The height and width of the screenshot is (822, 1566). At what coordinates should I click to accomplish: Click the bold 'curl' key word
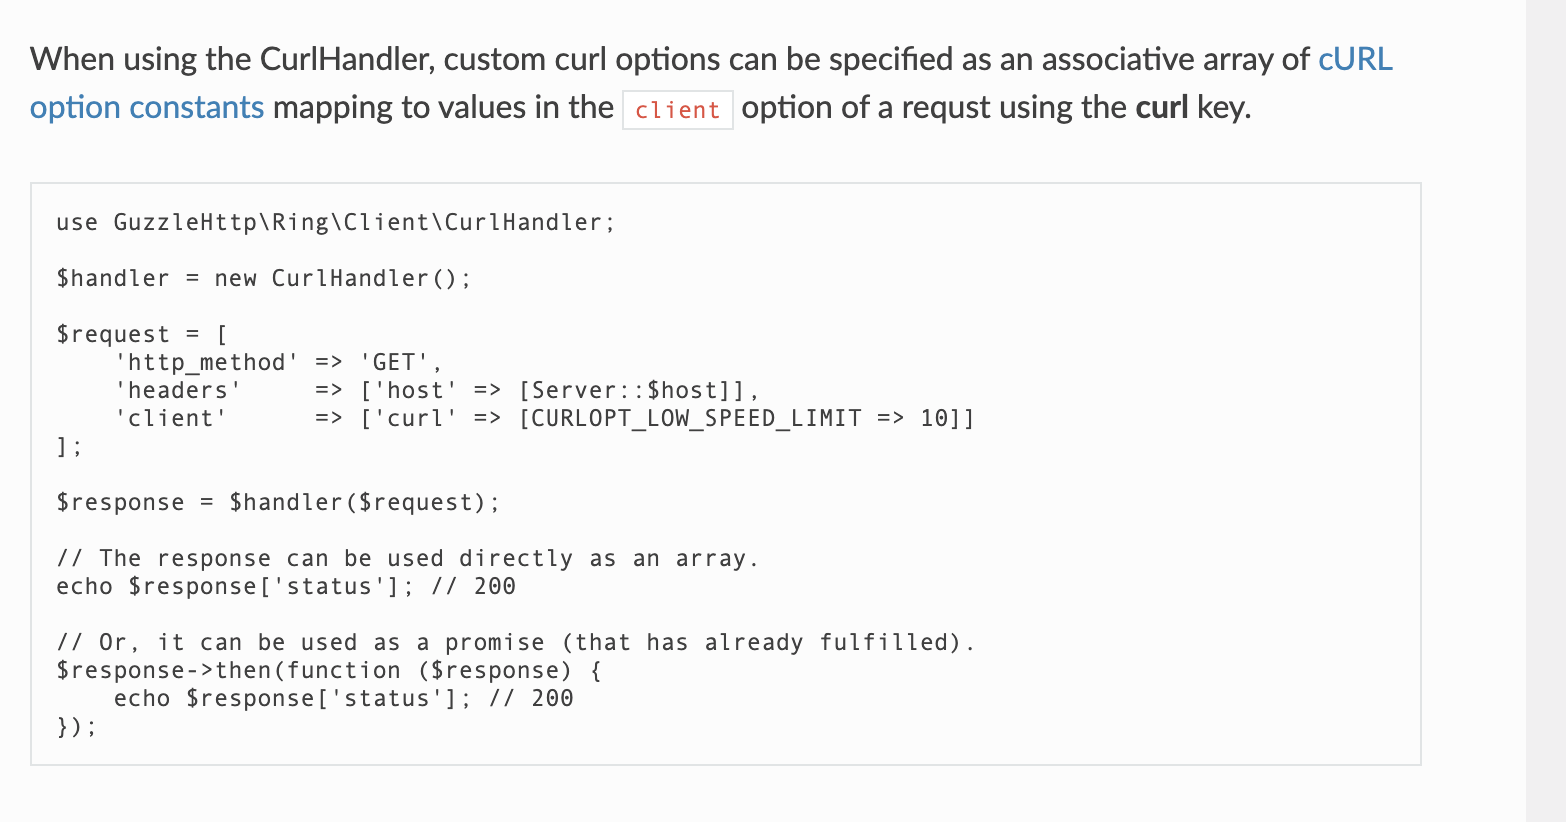click(1161, 107)
